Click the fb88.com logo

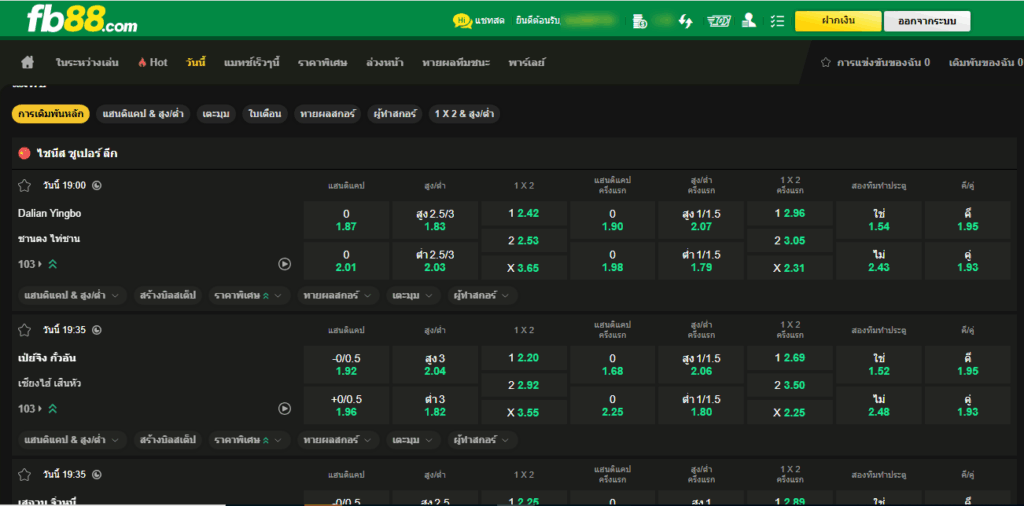click(82, 20)
